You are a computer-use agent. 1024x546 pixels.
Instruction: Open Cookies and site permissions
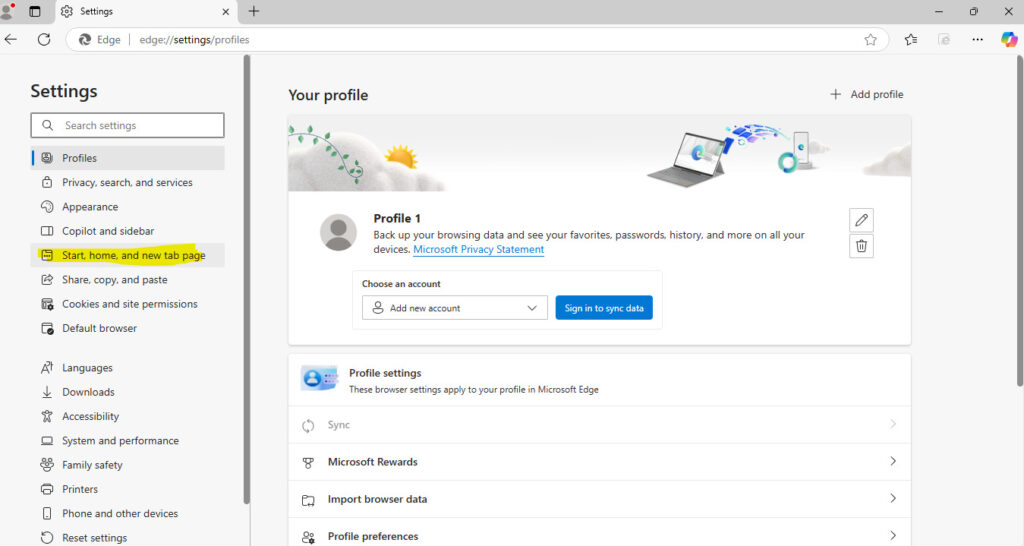click(x=127, y=304)
